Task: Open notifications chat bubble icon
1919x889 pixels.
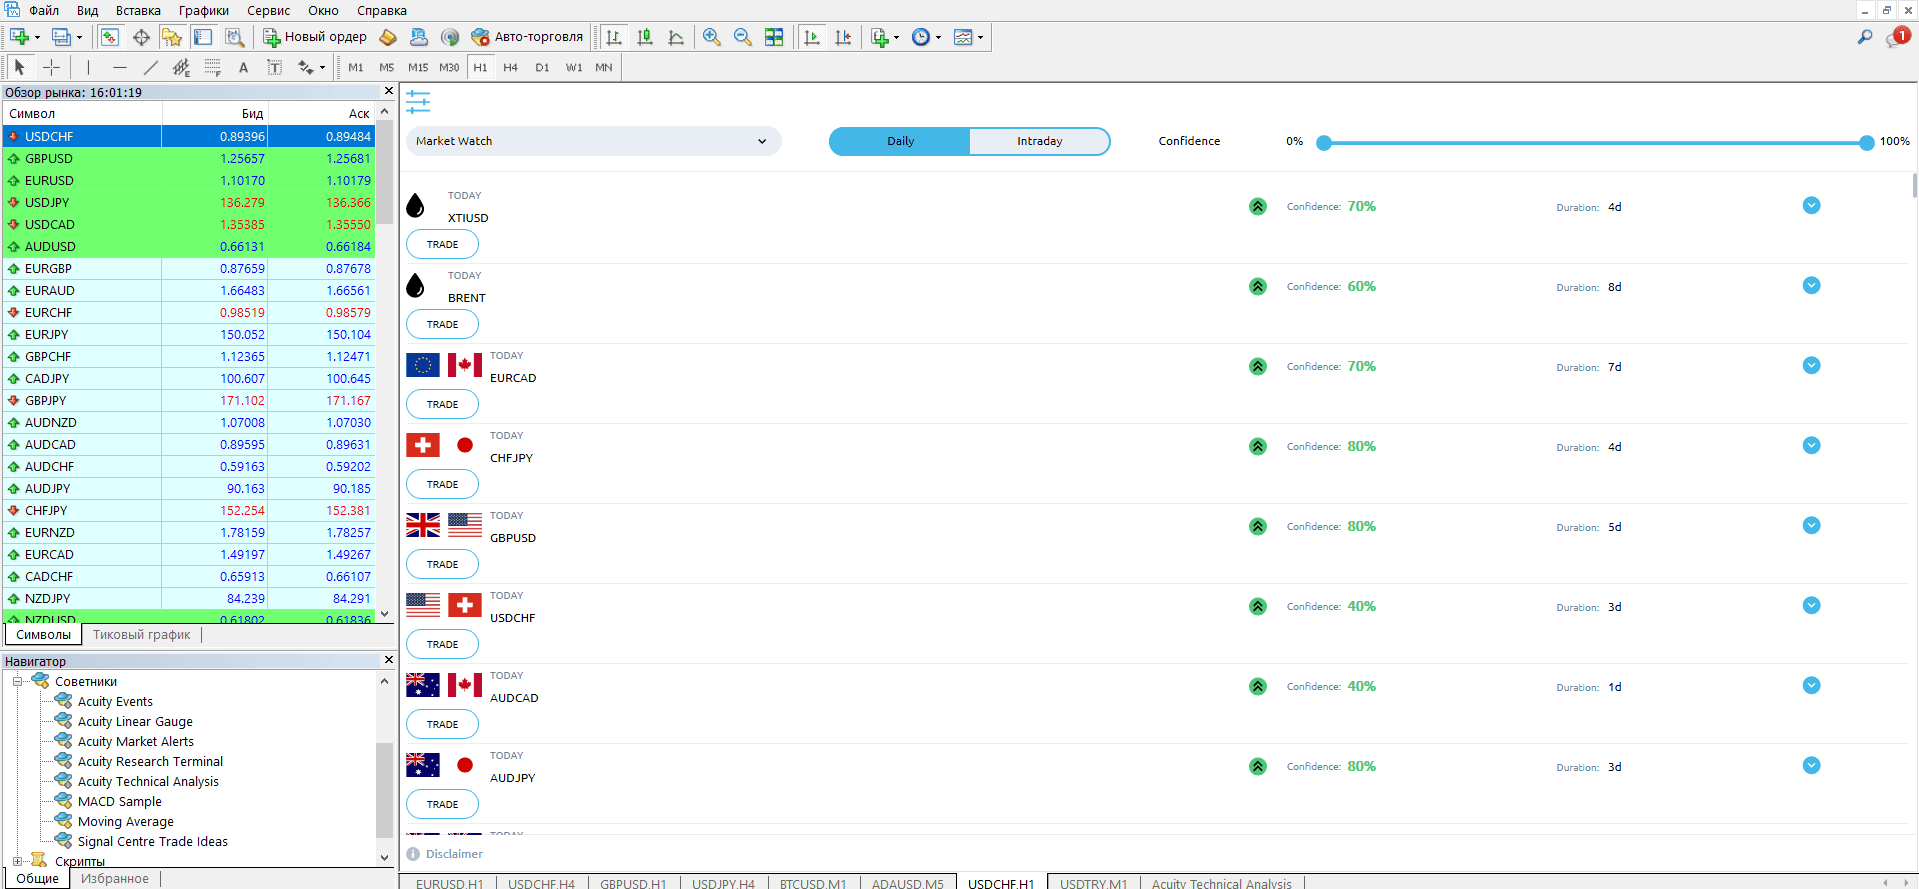Action: pos(1897,37)
